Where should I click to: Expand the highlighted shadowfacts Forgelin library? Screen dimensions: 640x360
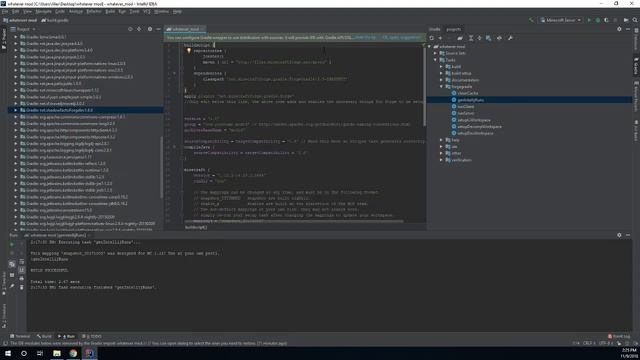[16, 110]
